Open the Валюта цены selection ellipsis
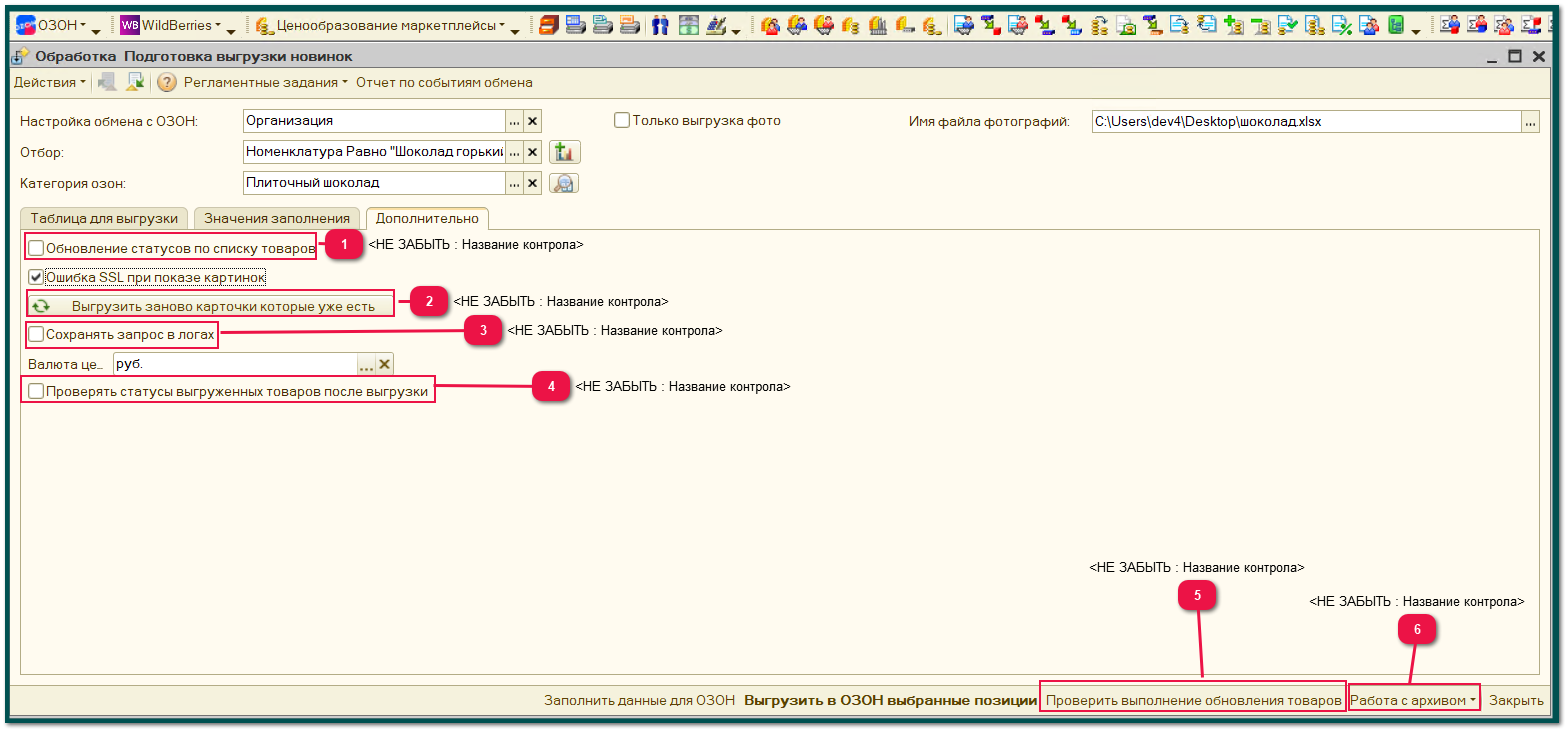Screen dimensions: 1568x732 (366, 364)
